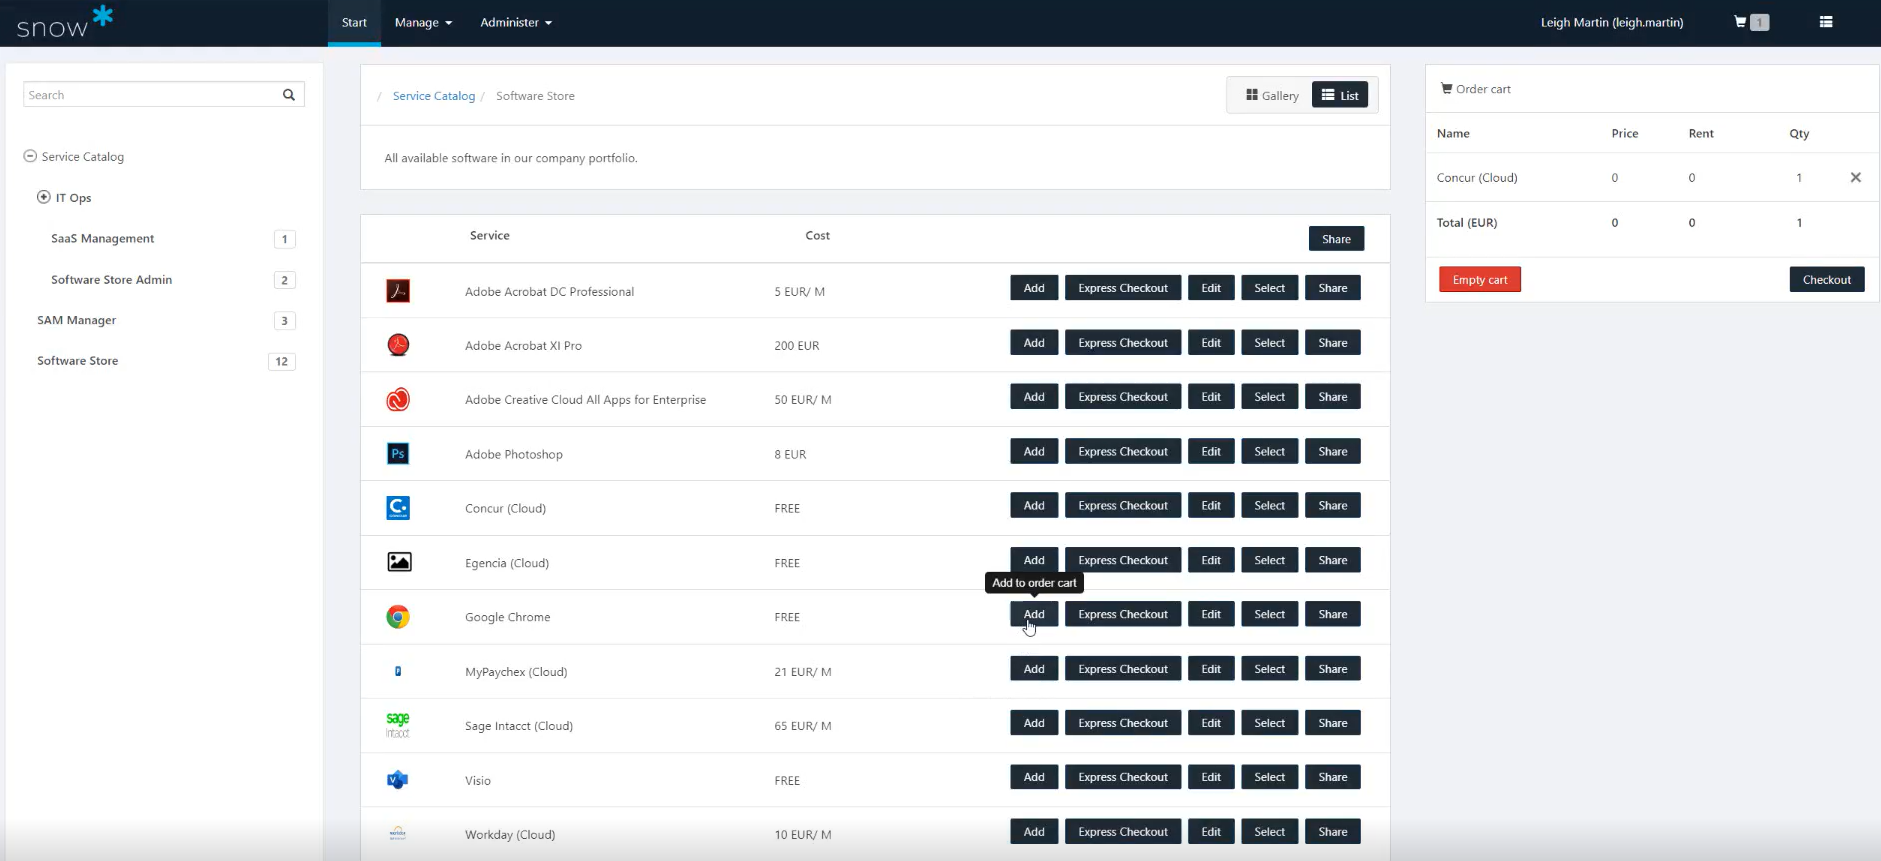The height and width of the screenshot is (861, 1881).
Task: Click the Adobe Creative Cloud product icon
Action: tap(398, 400)
